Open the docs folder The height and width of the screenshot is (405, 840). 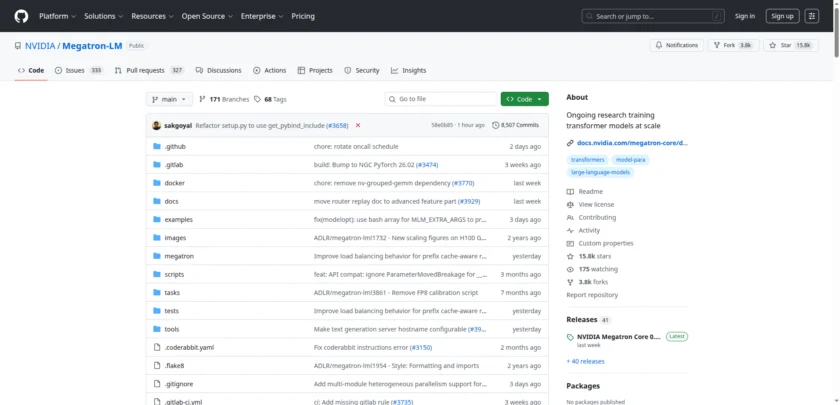[171, 201]
